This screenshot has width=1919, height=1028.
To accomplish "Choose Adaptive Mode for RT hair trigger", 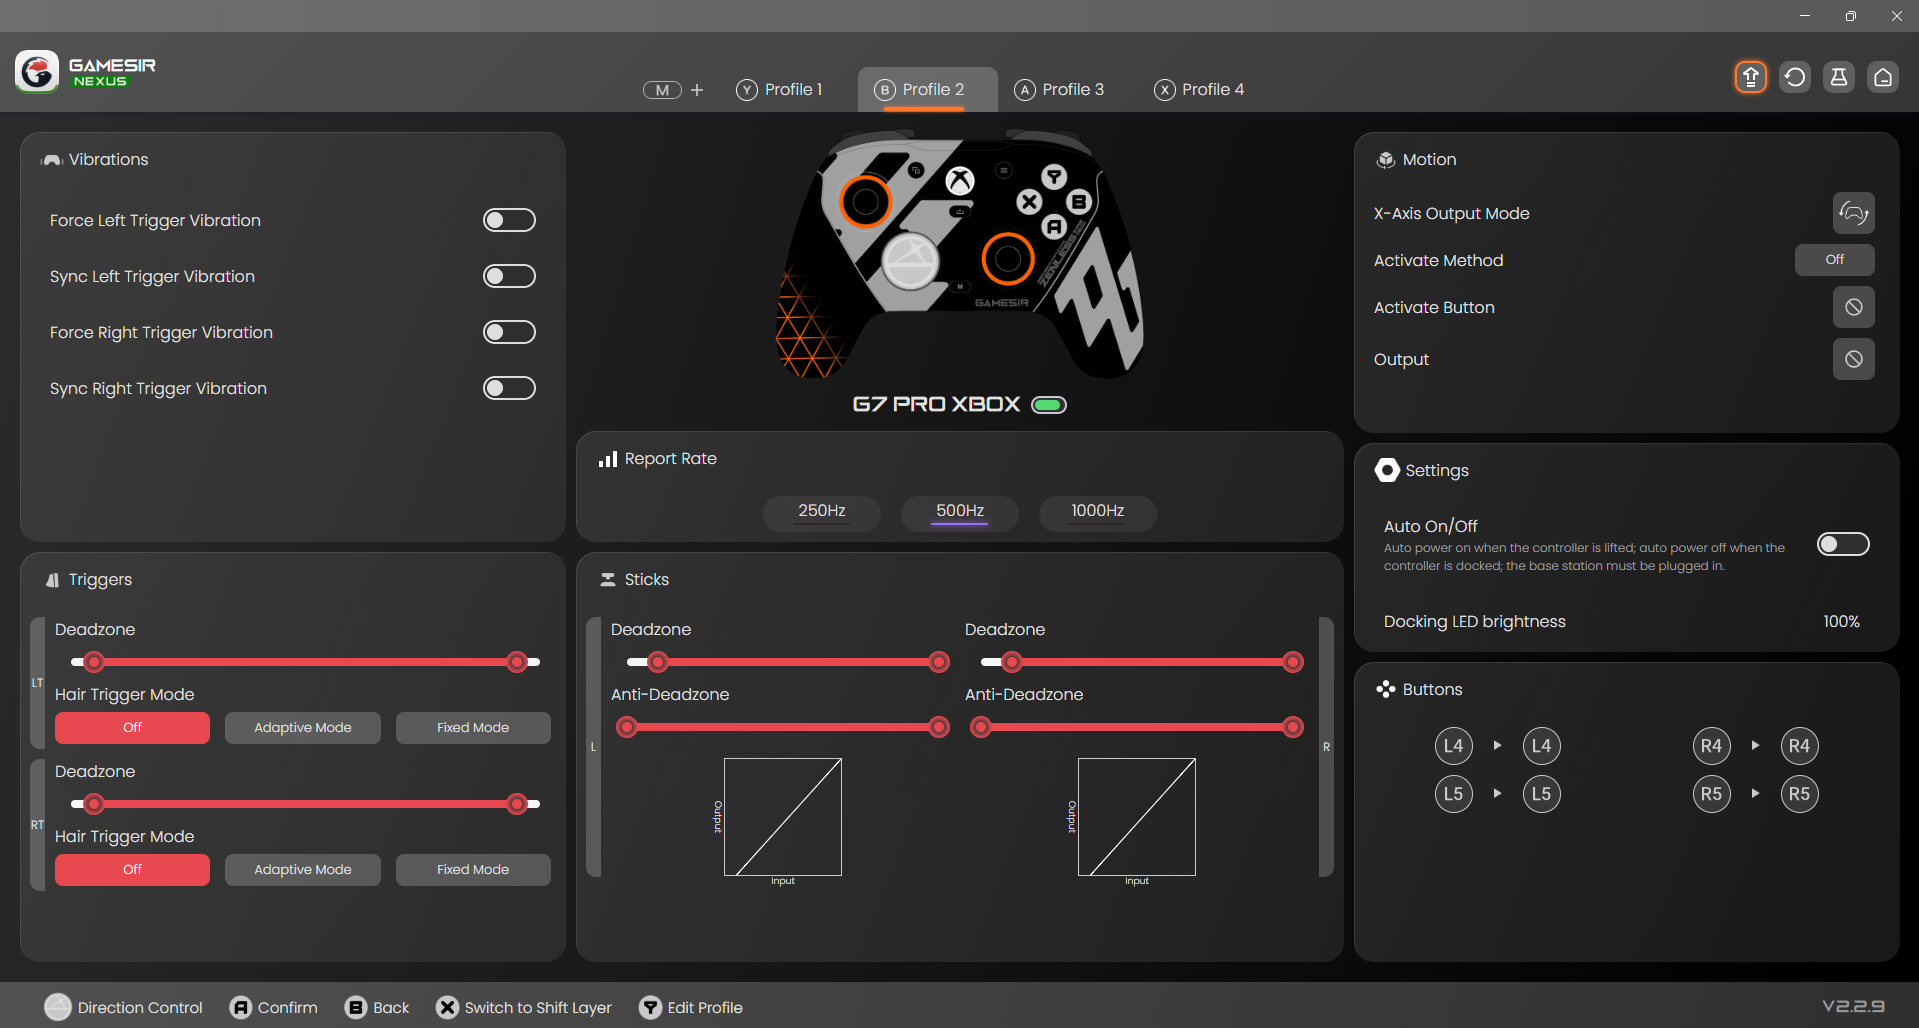I will (303, 870).
